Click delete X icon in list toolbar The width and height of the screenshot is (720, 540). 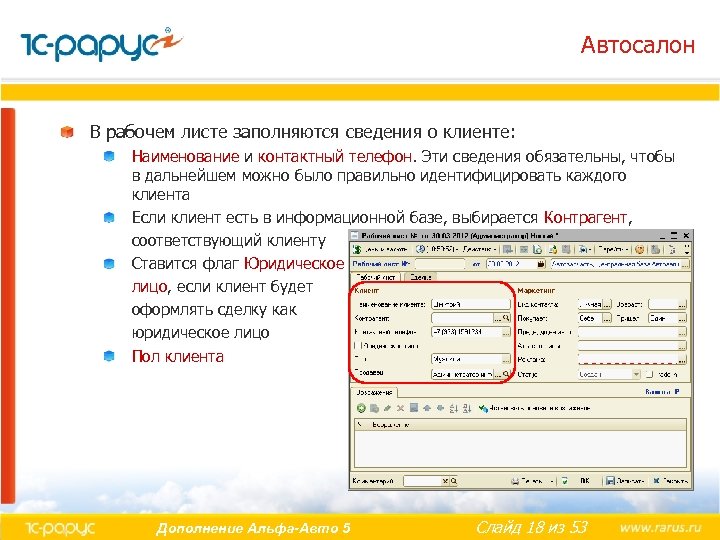pyautogui.click(x=400, y=408)
